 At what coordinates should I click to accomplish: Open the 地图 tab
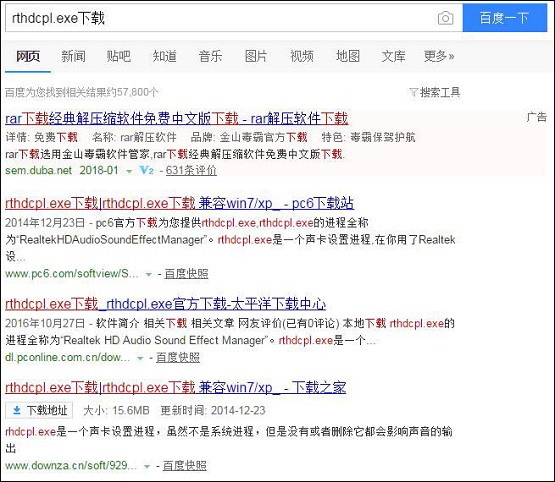coord(348,56)
